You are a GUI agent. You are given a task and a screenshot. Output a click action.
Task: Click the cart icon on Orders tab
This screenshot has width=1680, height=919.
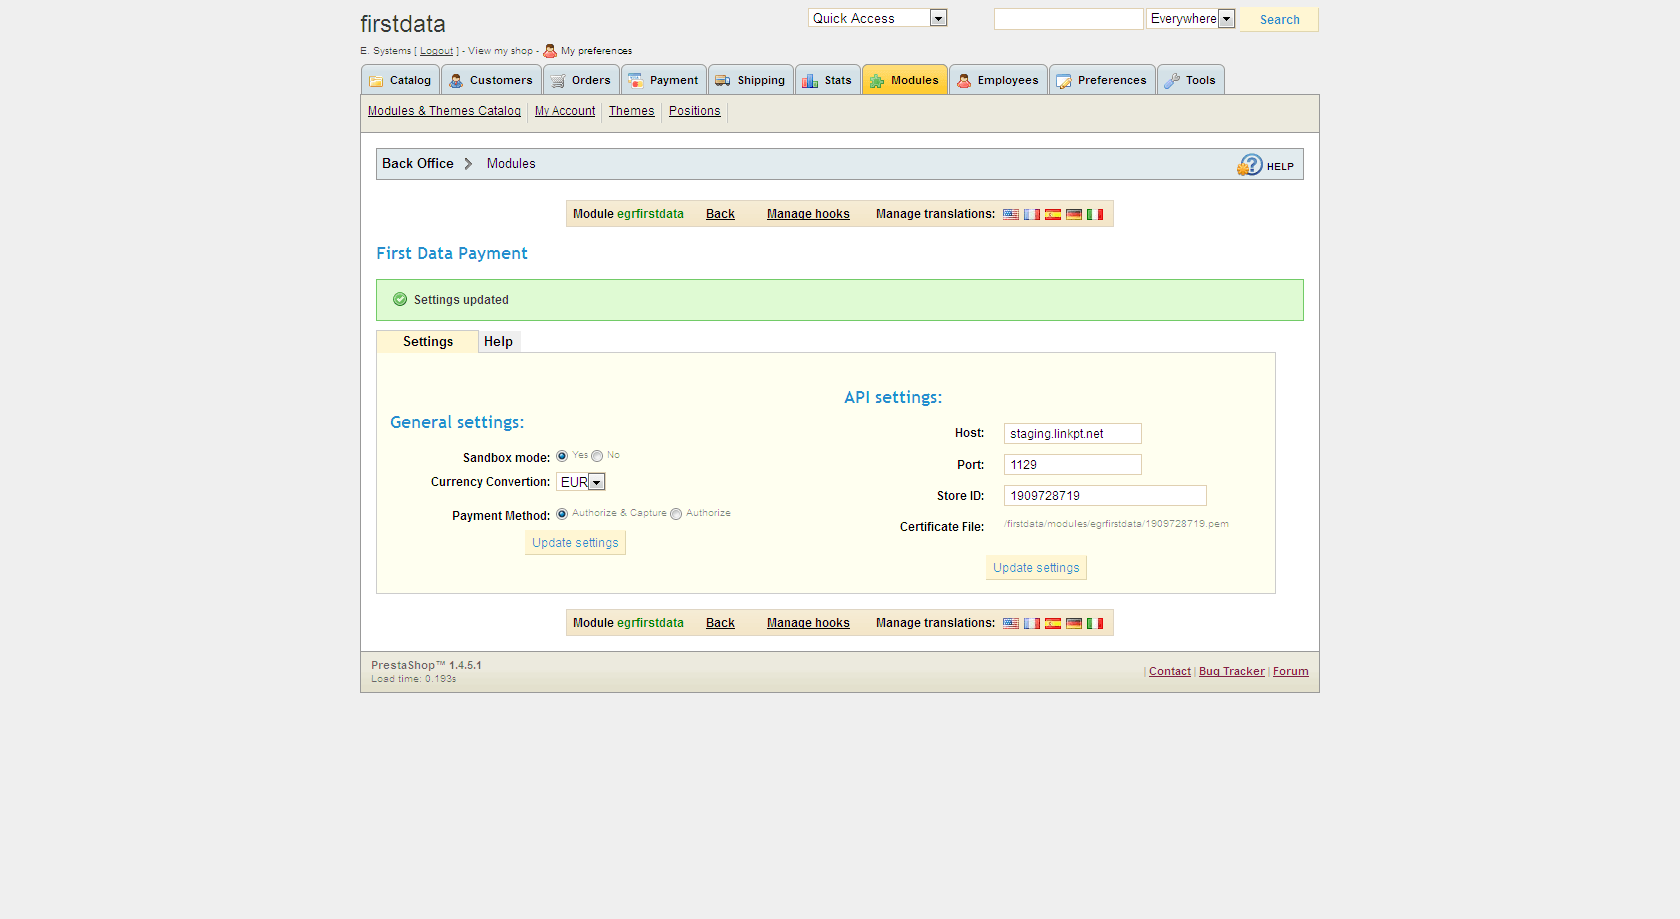click(x=558, y=81)
